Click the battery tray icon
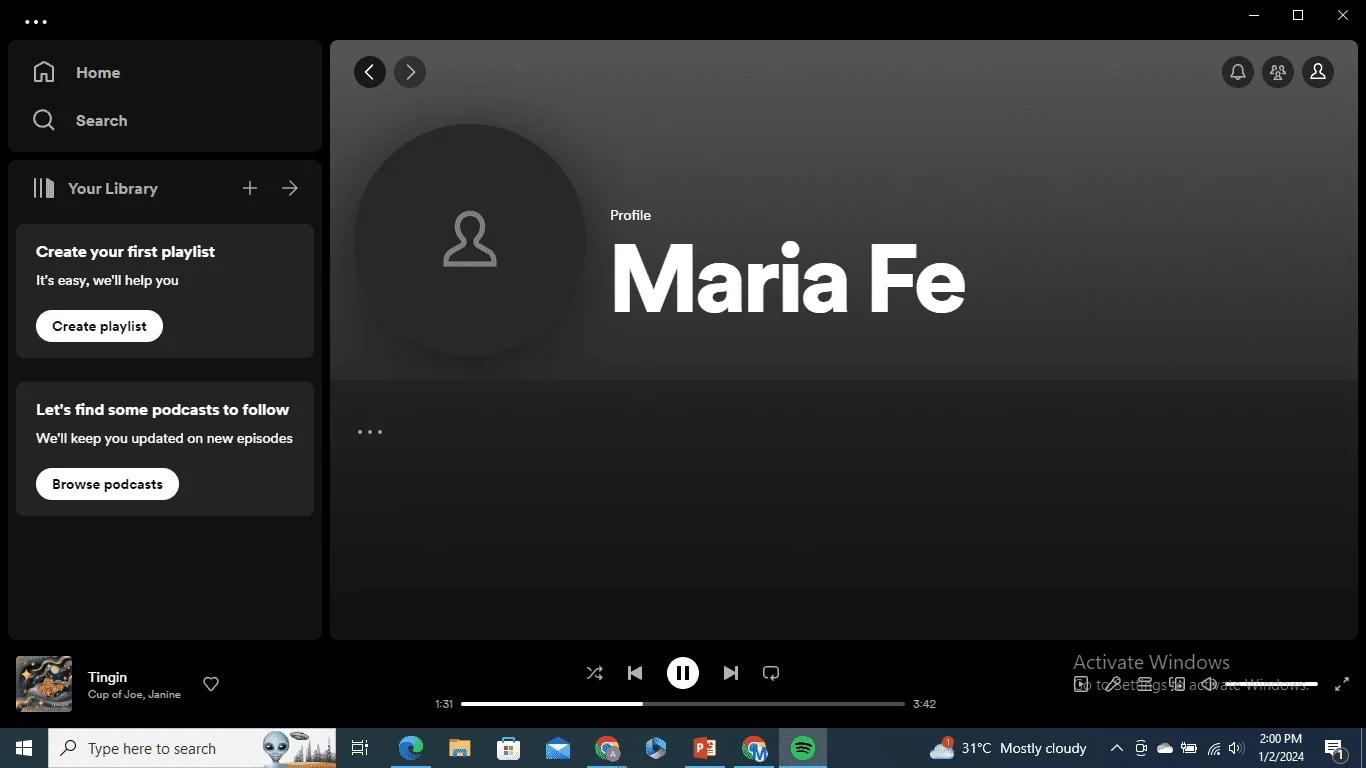 (1189, 748)
